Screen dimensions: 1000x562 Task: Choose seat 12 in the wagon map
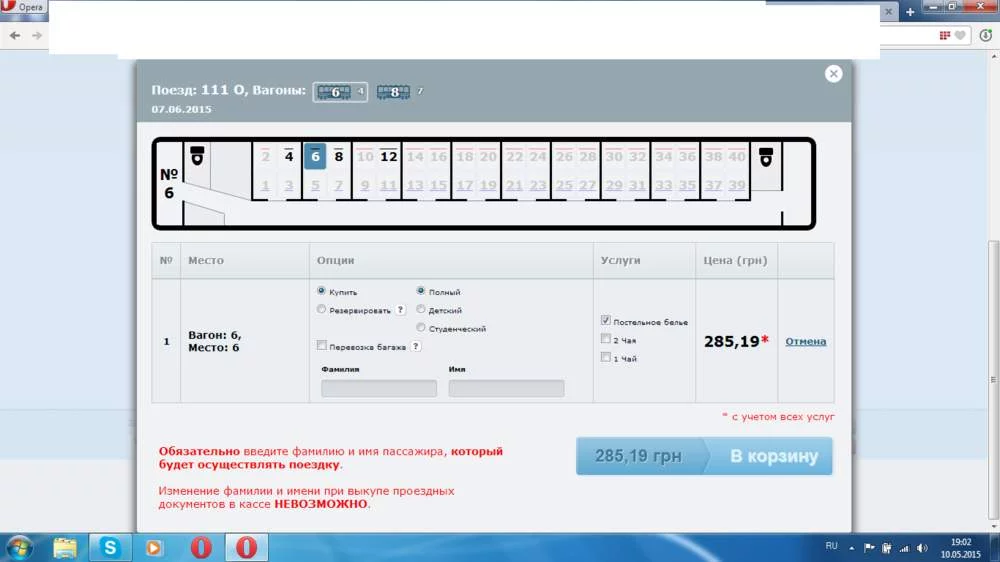pos(388,156)
